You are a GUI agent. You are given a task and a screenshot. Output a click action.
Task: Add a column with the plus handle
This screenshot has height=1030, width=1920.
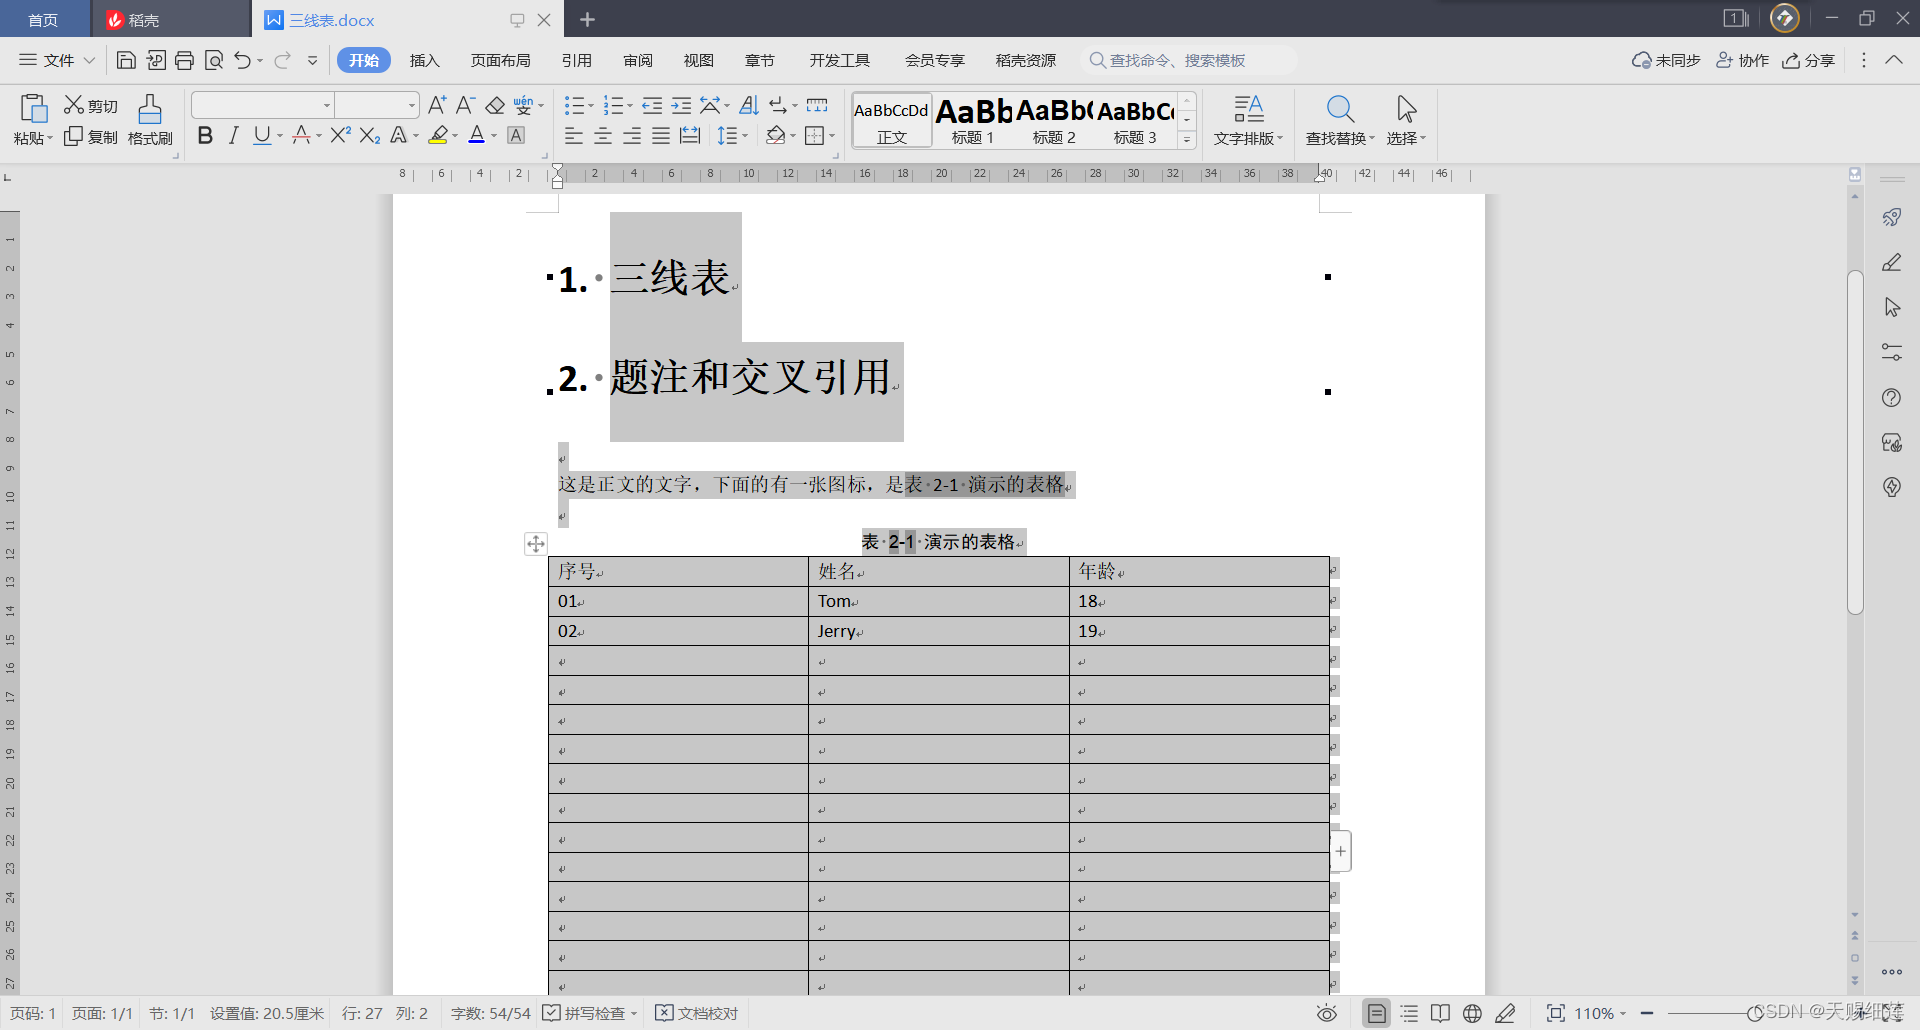click(x=1341, y=851)
